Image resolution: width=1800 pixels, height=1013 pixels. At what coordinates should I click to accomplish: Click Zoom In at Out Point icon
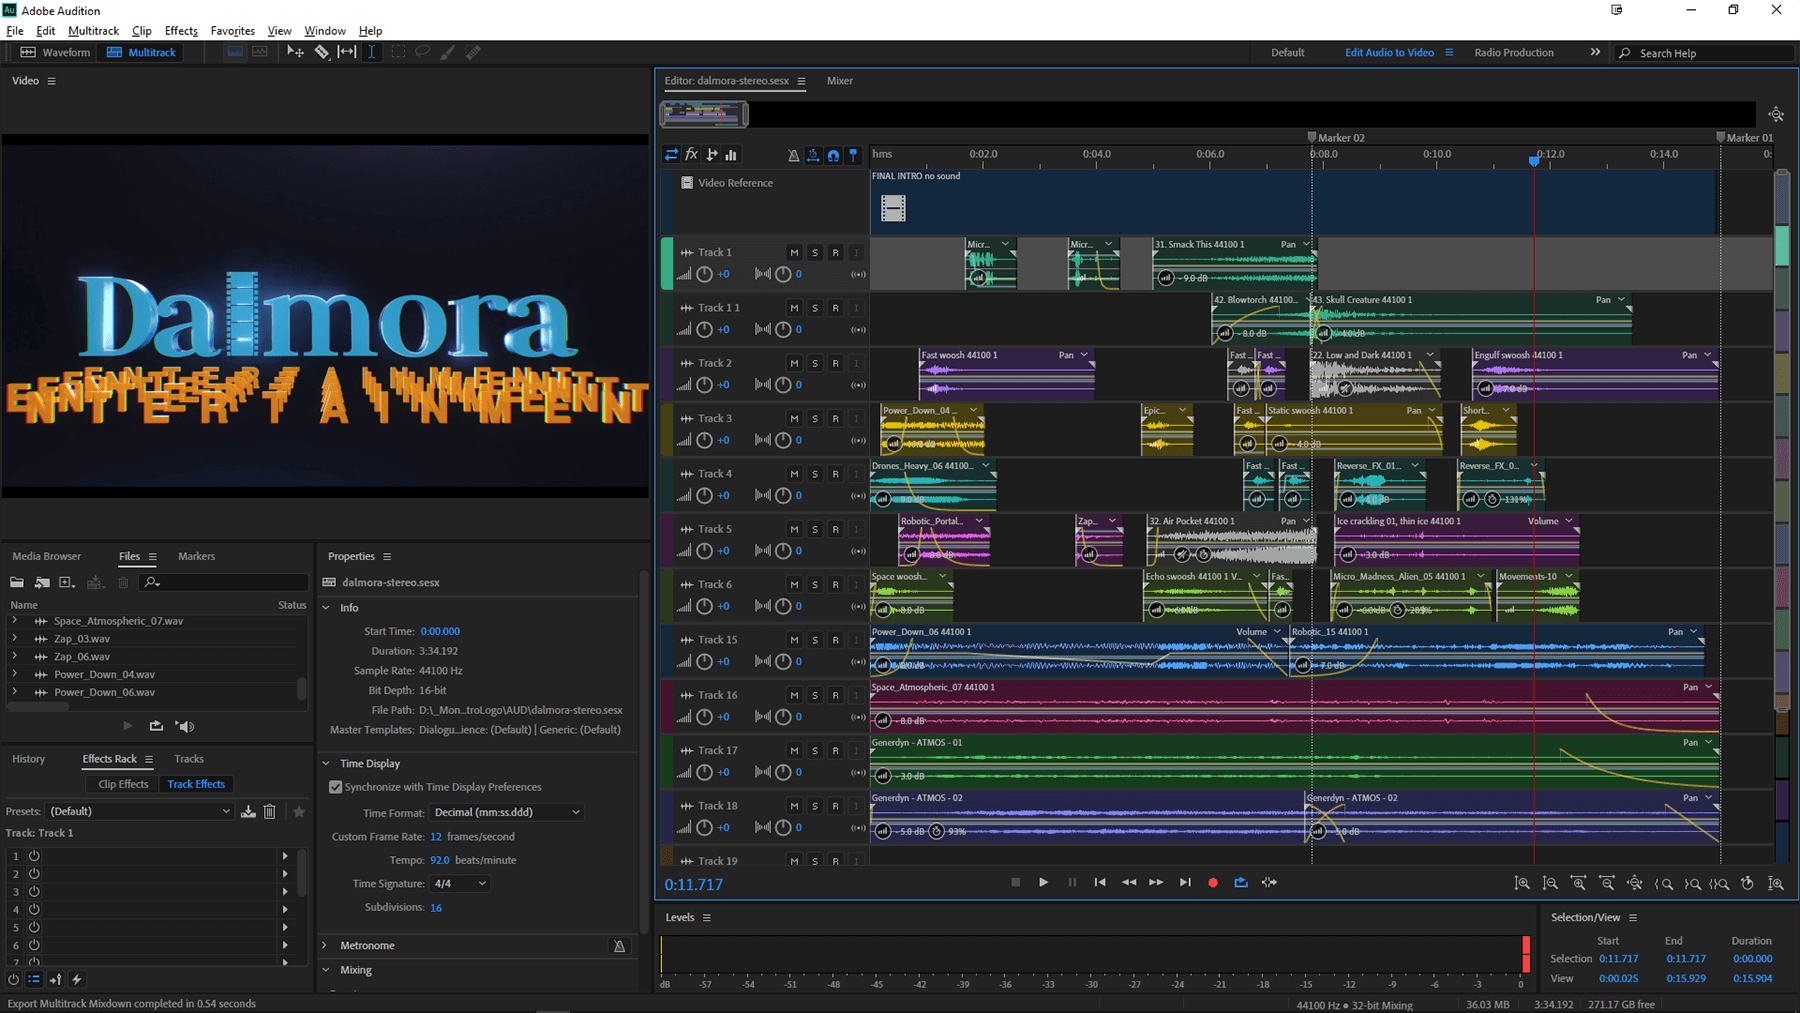(x=1692, y=883)
